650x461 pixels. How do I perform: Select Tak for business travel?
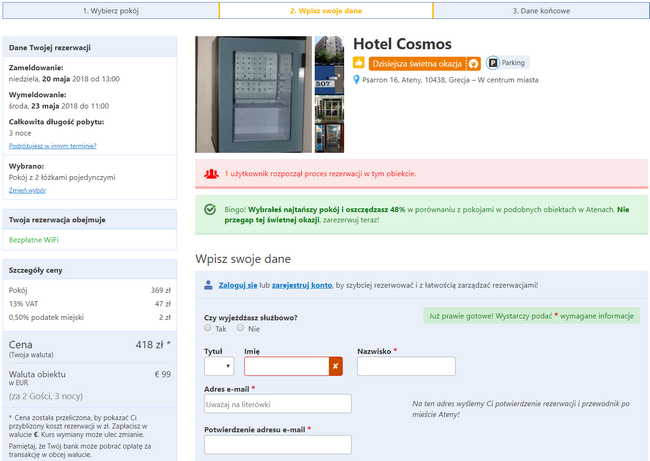208,328
